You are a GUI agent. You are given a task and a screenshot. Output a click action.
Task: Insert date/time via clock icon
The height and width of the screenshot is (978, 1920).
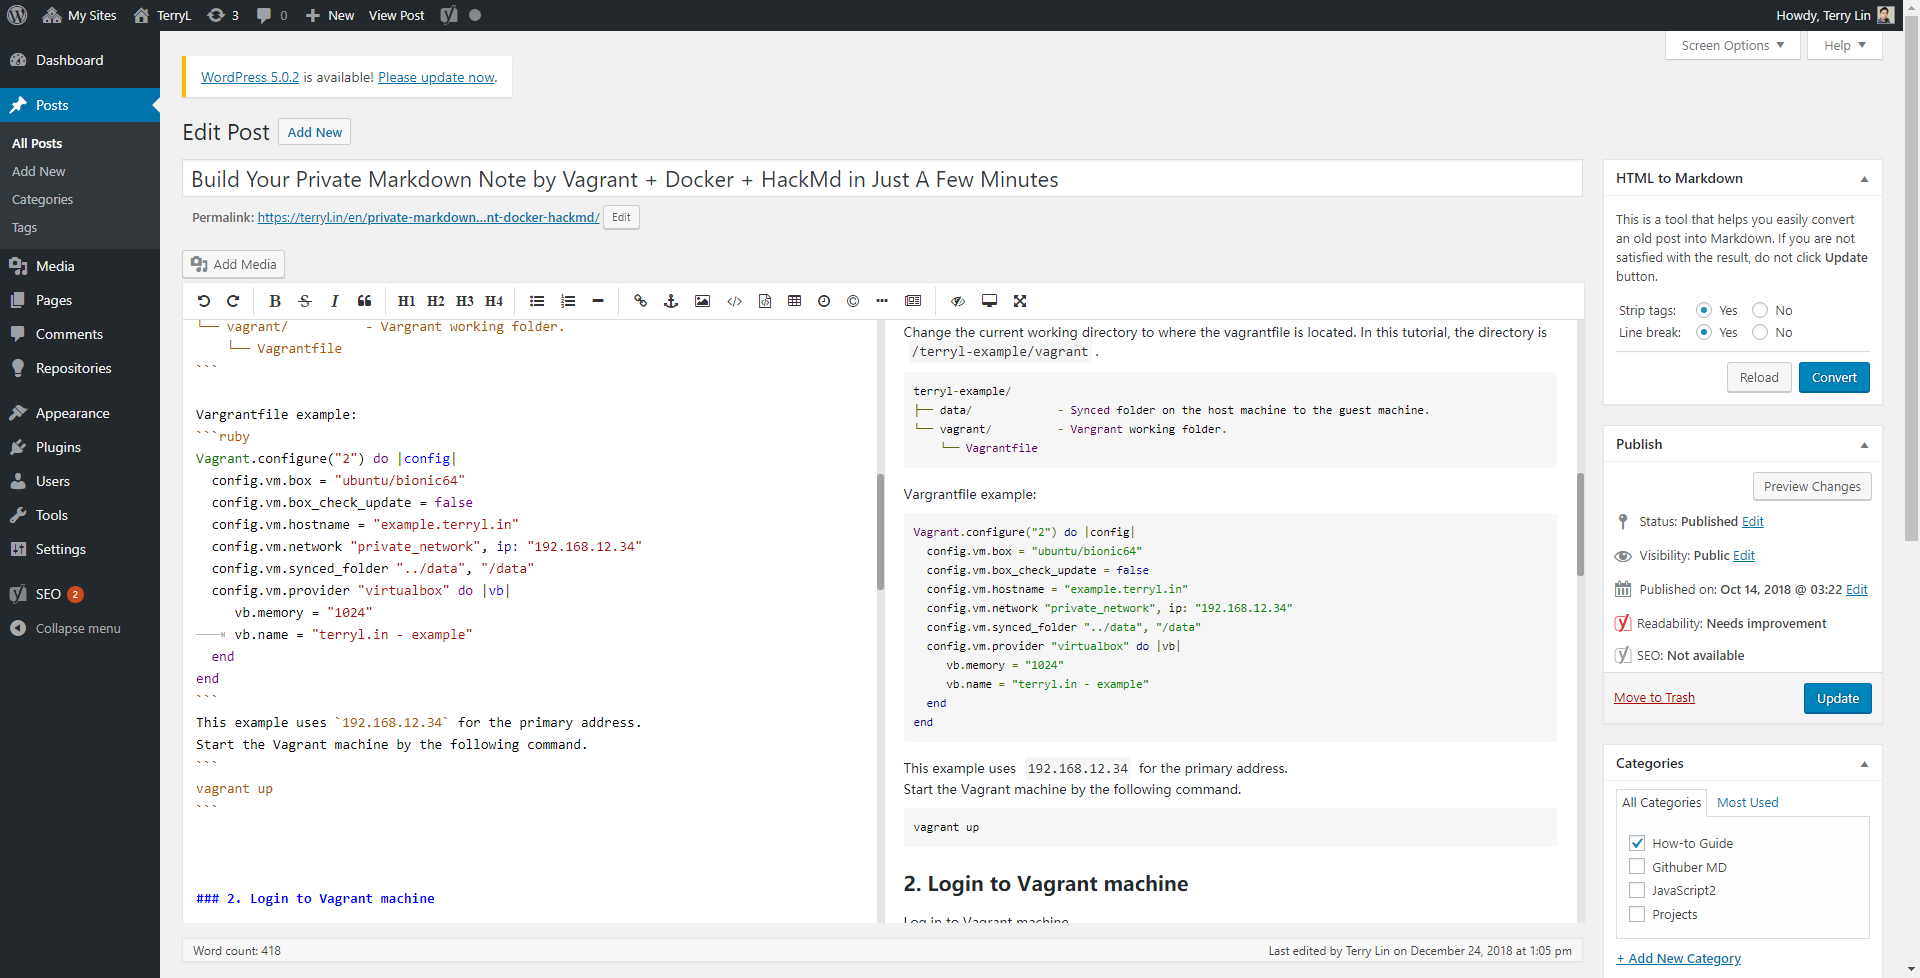pos(824,301)
